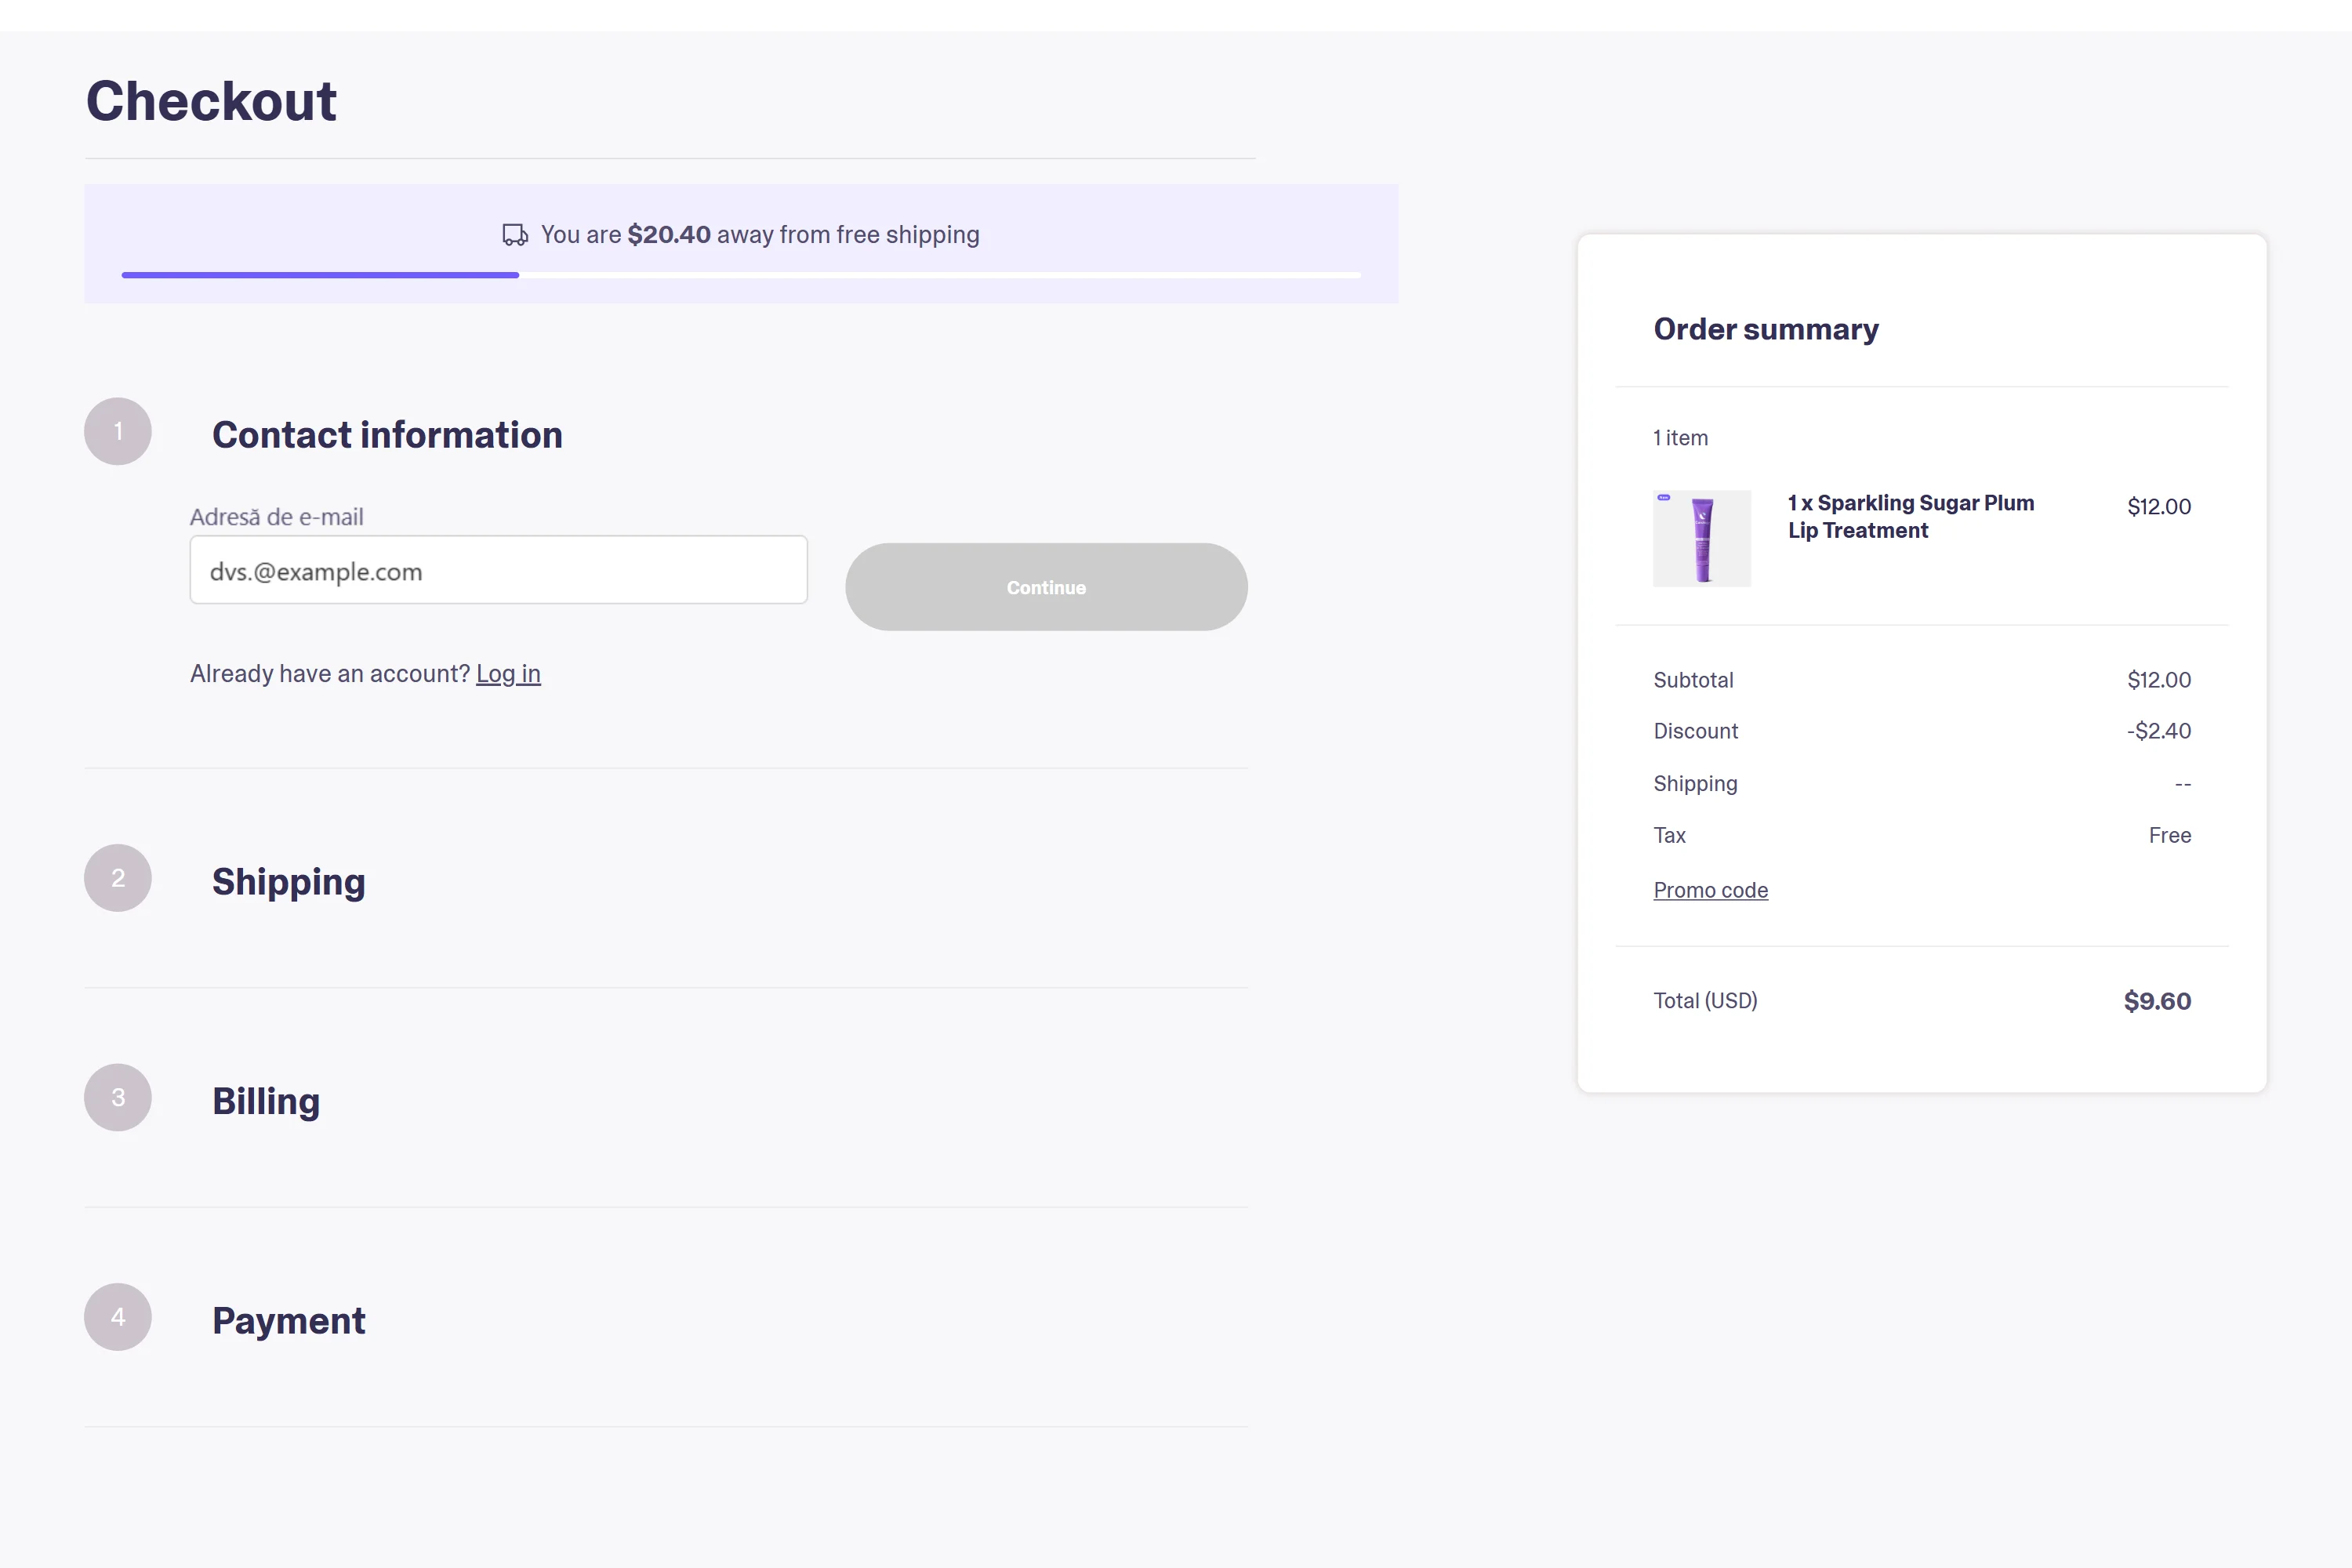Click the delivery truck icon in shipping banner

(514, 235)
